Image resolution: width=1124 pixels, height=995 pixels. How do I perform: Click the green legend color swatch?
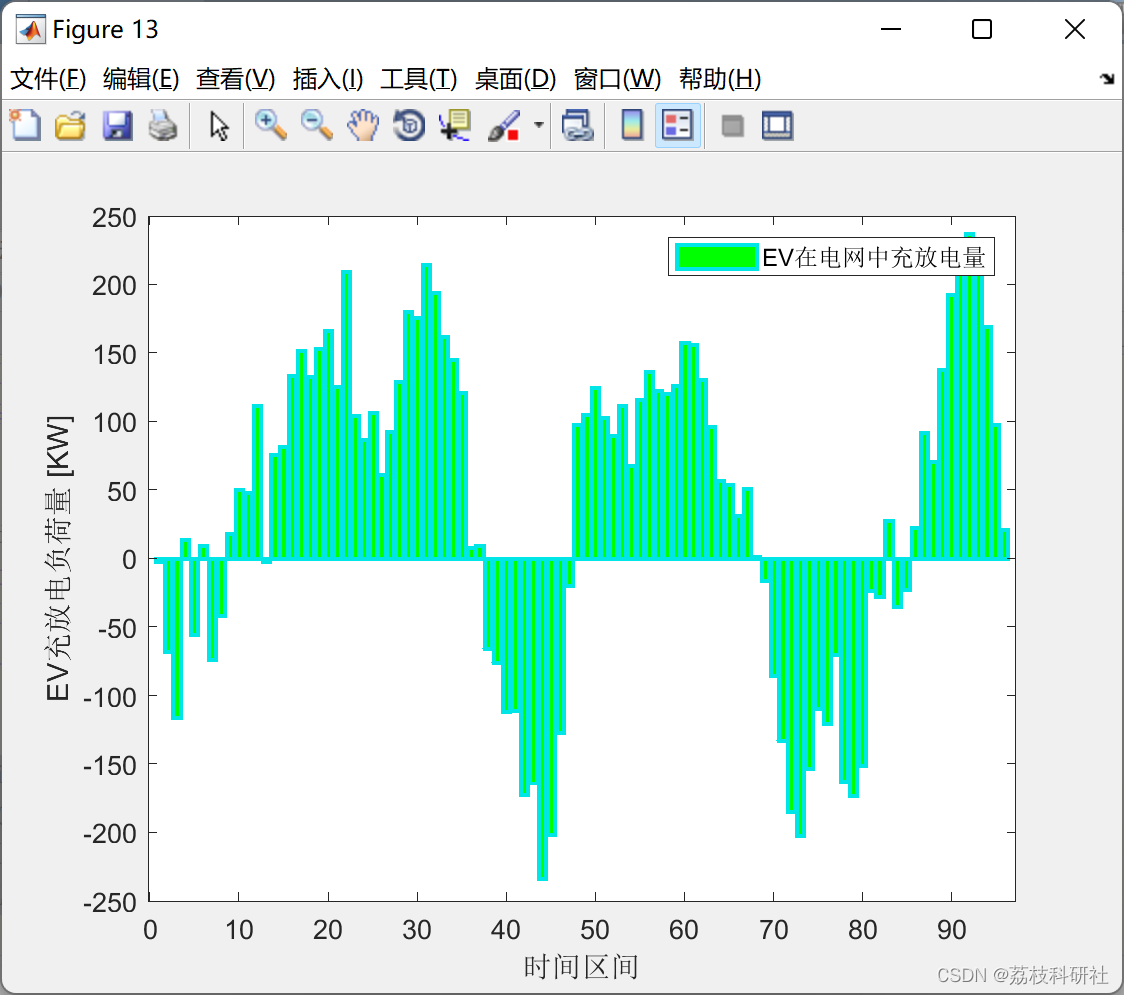click(717, 257)
